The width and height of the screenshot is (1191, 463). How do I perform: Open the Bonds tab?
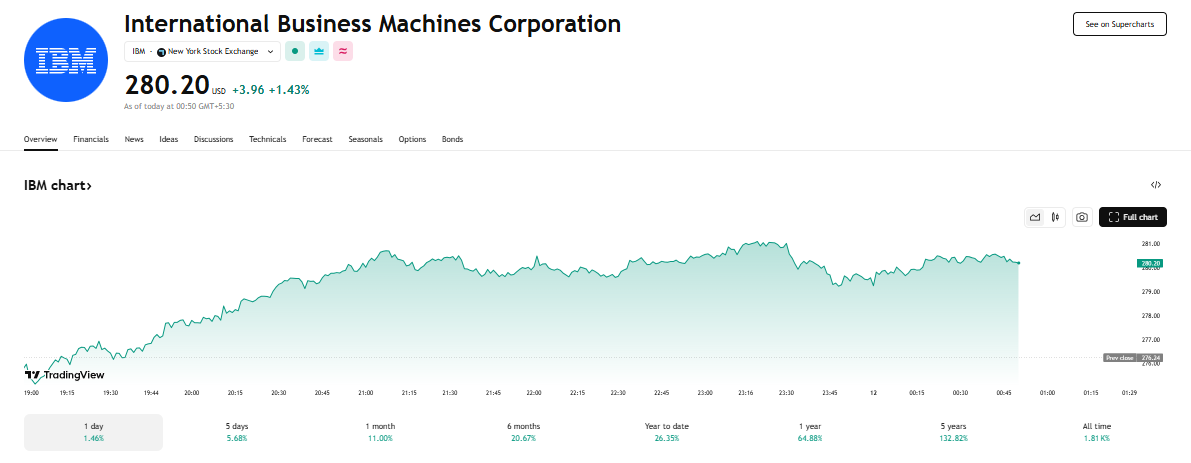[x=453, y=140]
